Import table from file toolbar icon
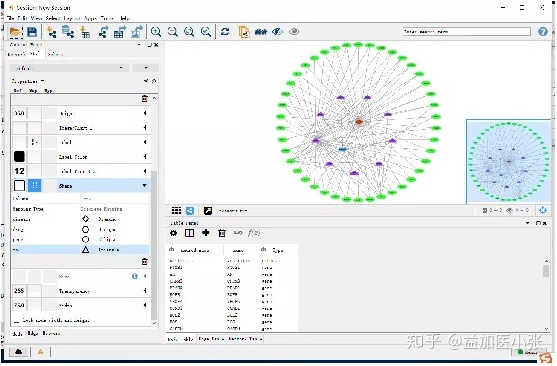The image size is (557, 366). click(x=85, y=32)
